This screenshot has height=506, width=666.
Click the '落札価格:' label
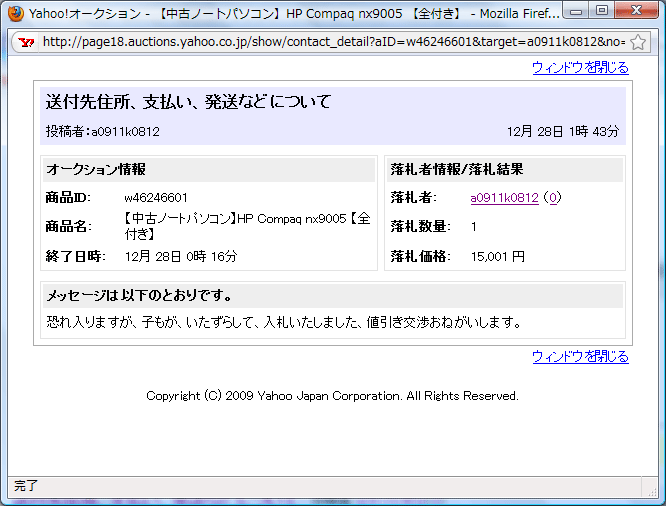[420, 256]
